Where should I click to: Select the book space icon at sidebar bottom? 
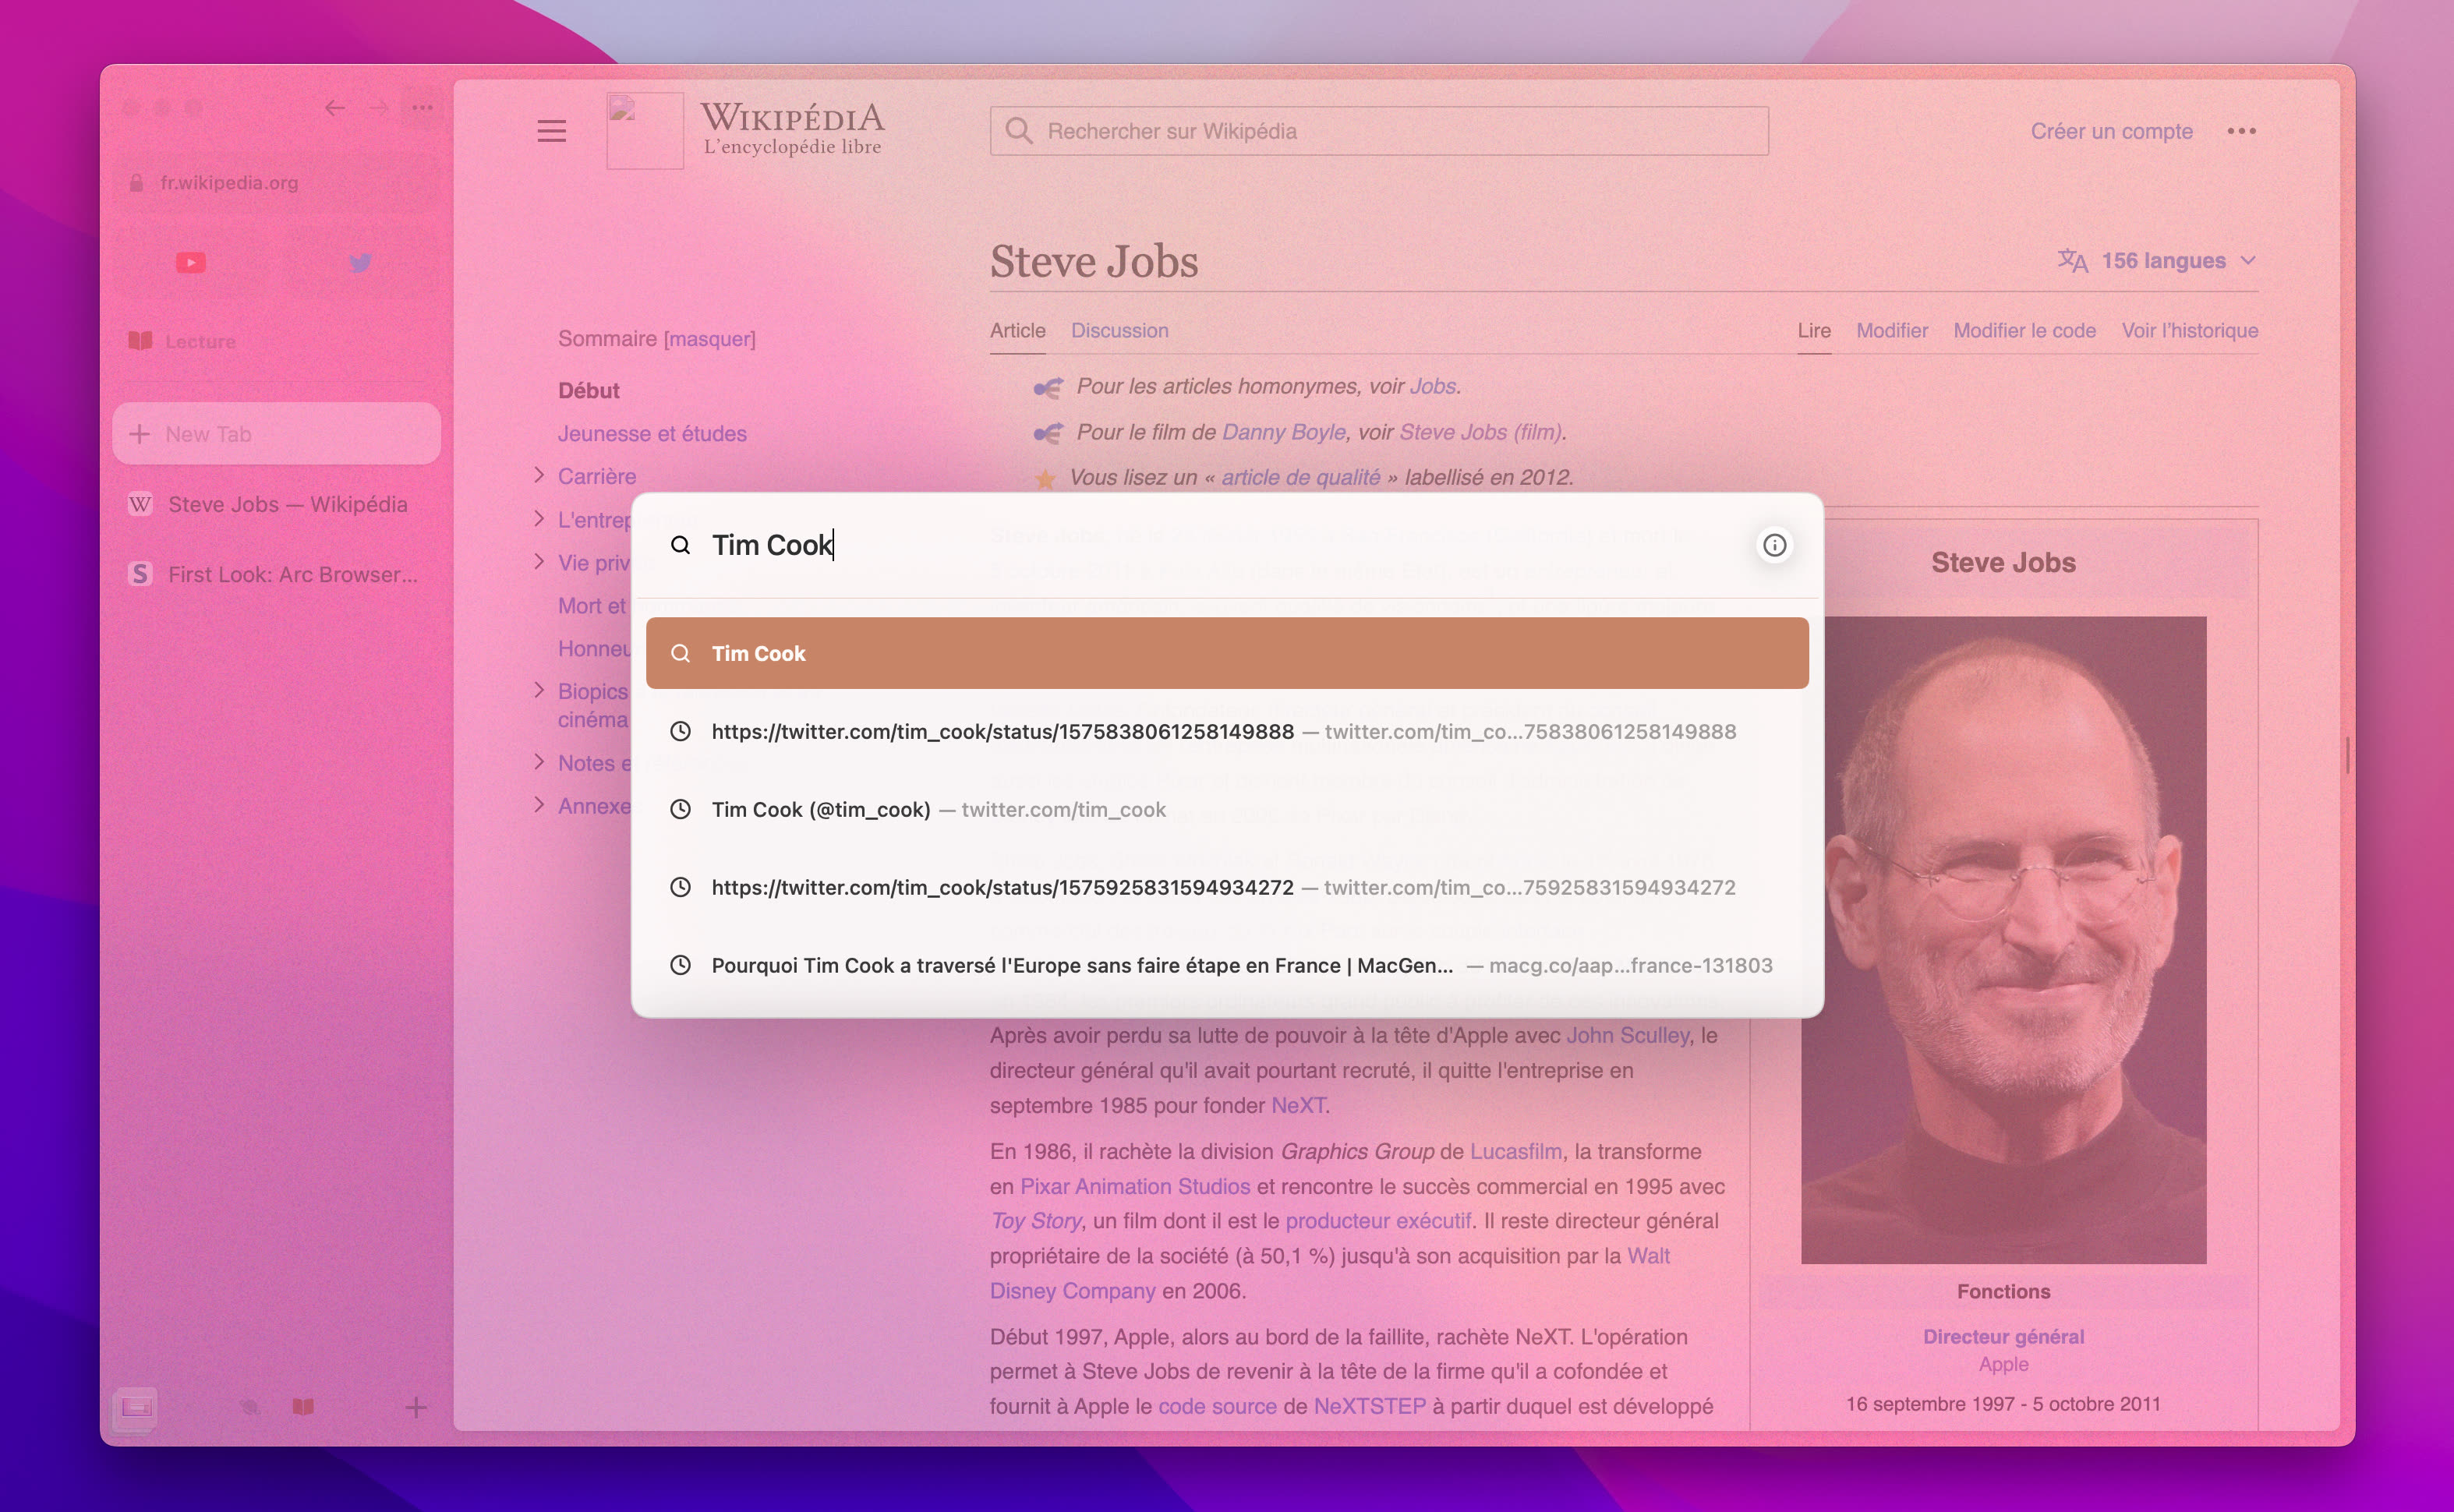303,1408
